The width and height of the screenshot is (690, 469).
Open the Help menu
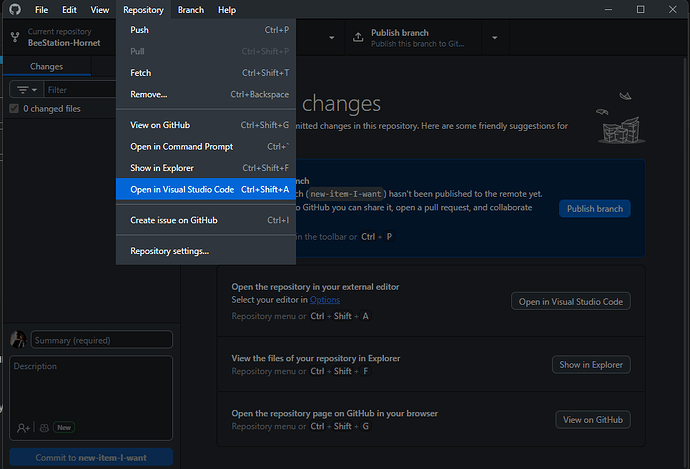point(227,10)
